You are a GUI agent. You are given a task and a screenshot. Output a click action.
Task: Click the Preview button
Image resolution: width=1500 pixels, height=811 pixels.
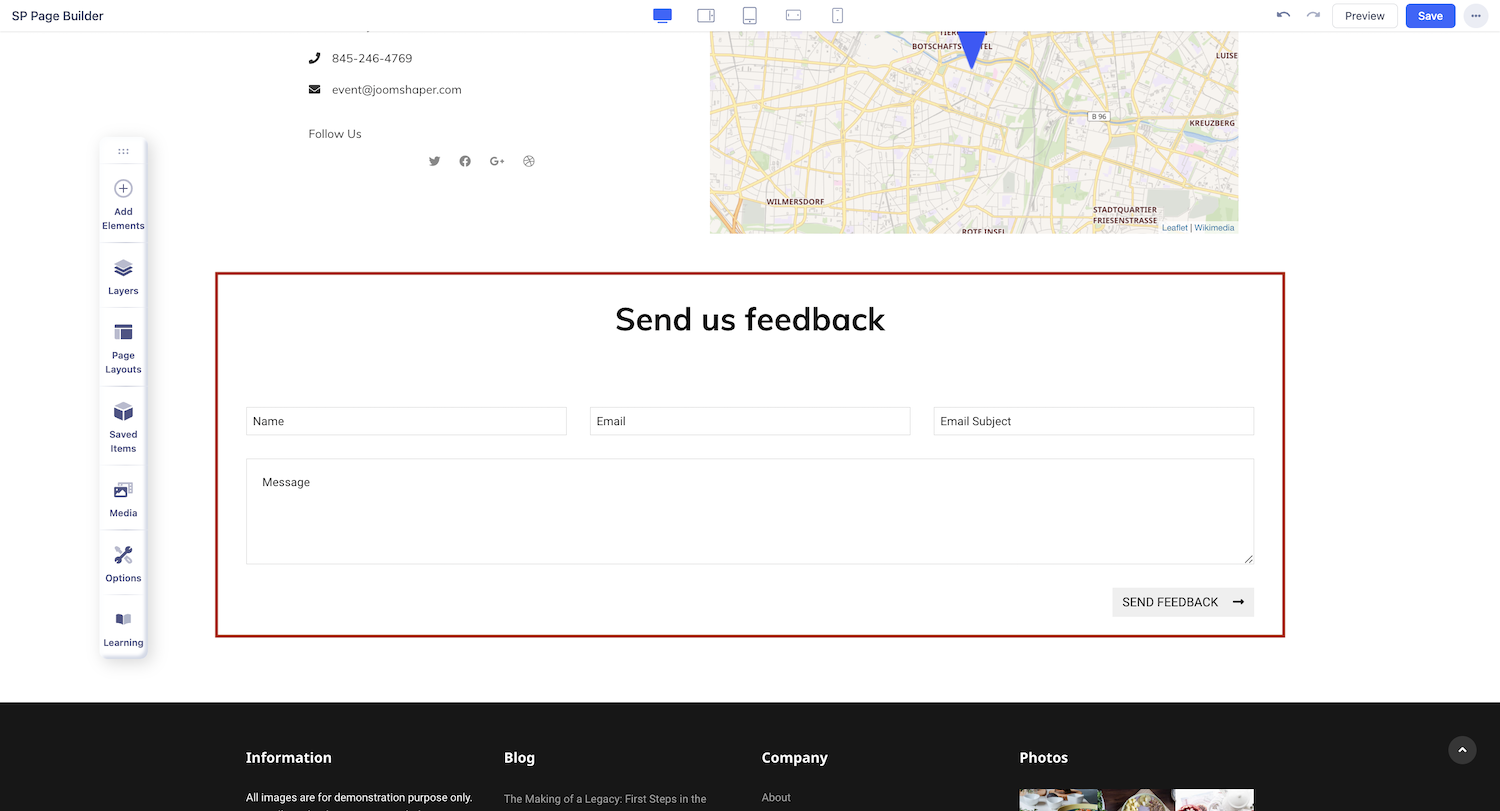click(1364, 16)
